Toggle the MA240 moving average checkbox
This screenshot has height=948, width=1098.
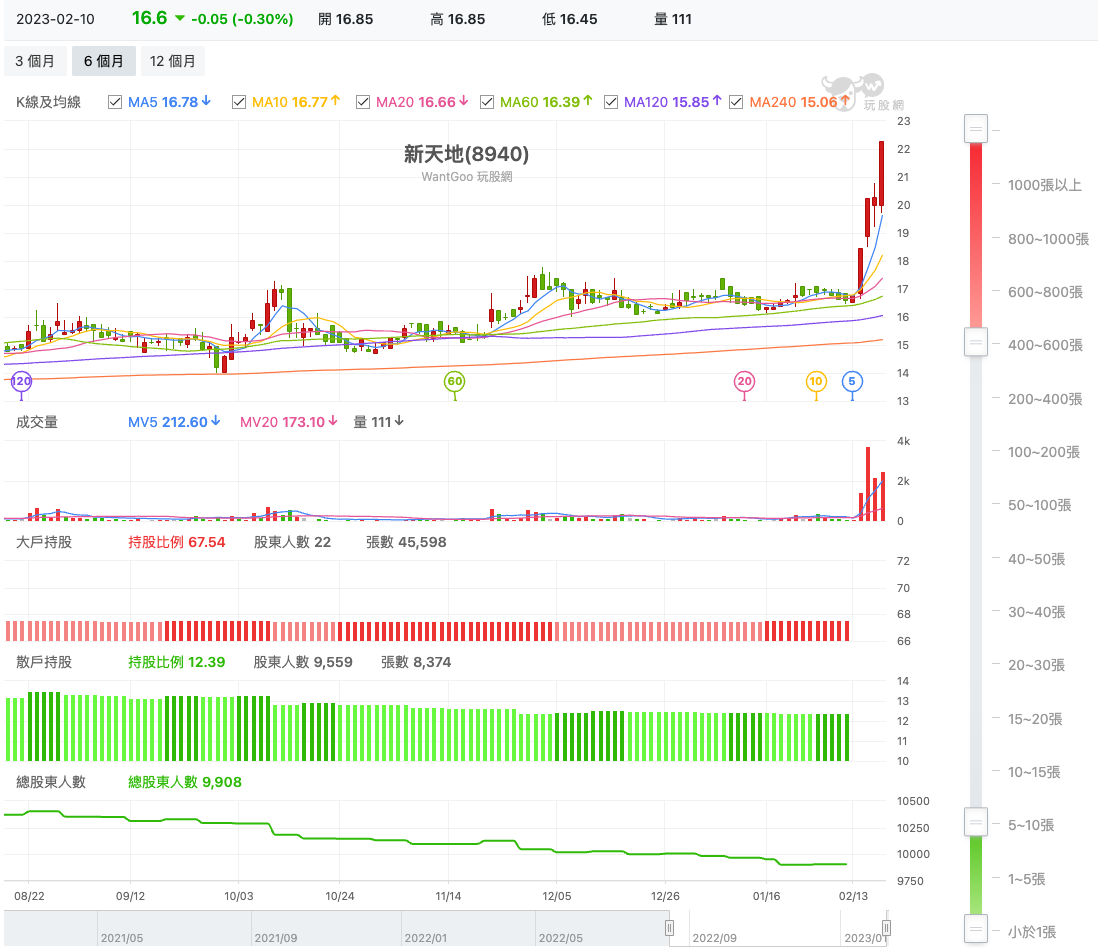[736, 102]
